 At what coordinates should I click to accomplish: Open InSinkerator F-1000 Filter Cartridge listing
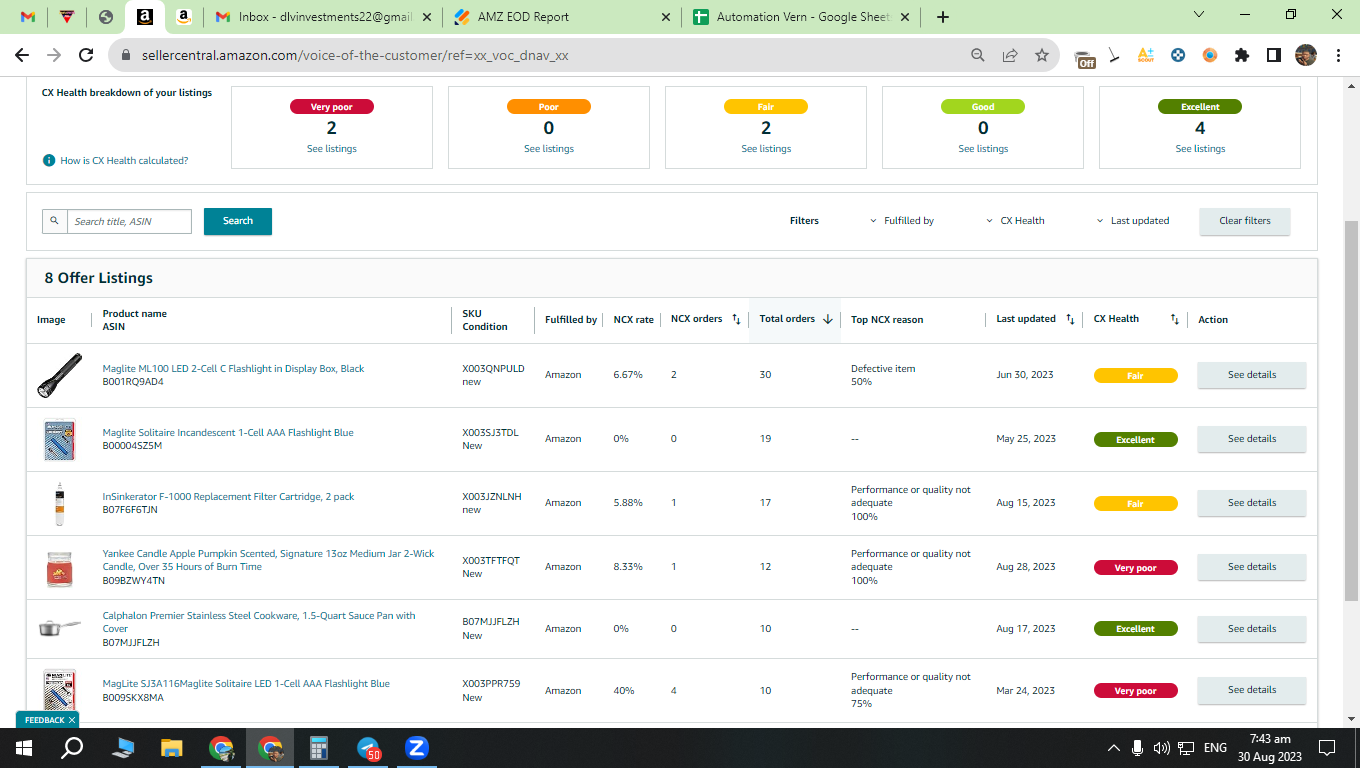click(228, 496)
